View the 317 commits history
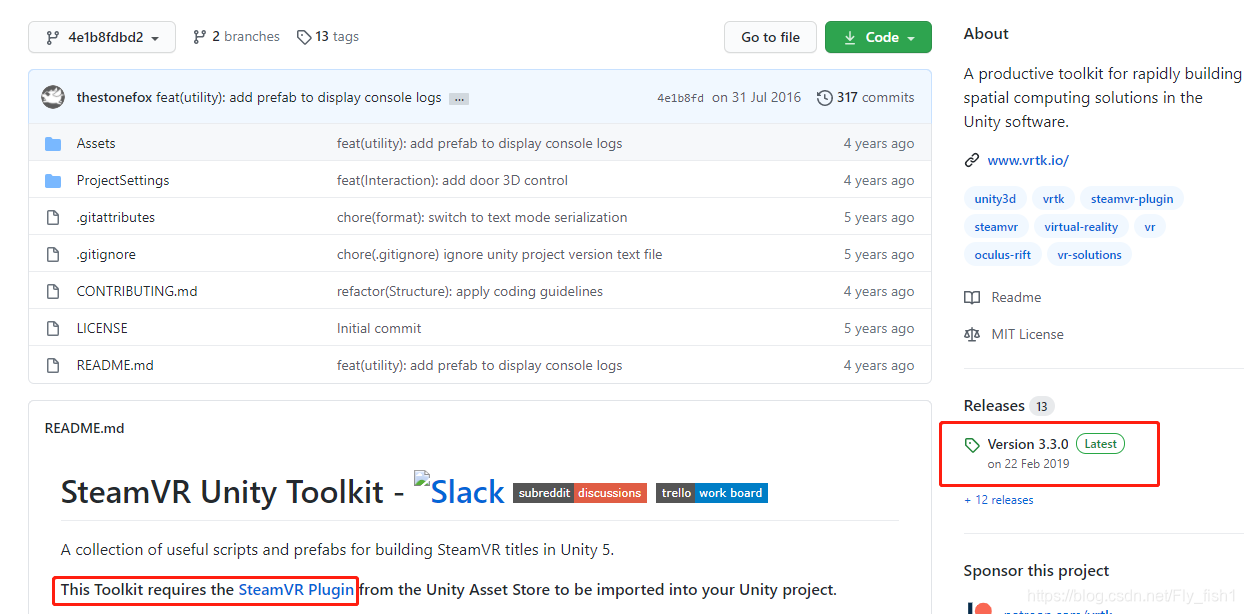 (x=875, y=98)
